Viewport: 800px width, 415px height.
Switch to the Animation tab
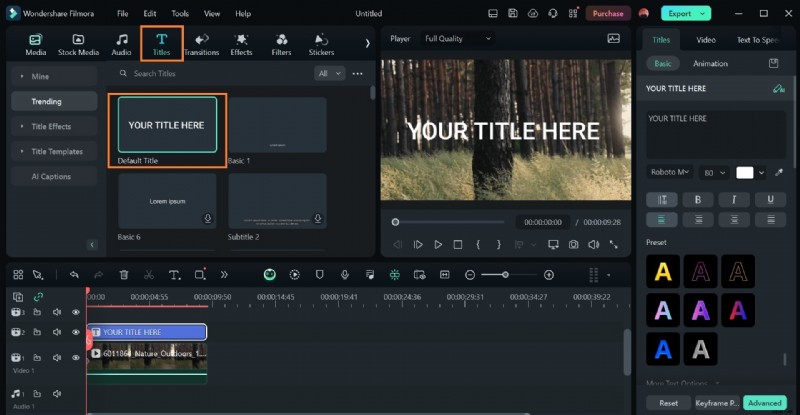click(x=710, y=63)
